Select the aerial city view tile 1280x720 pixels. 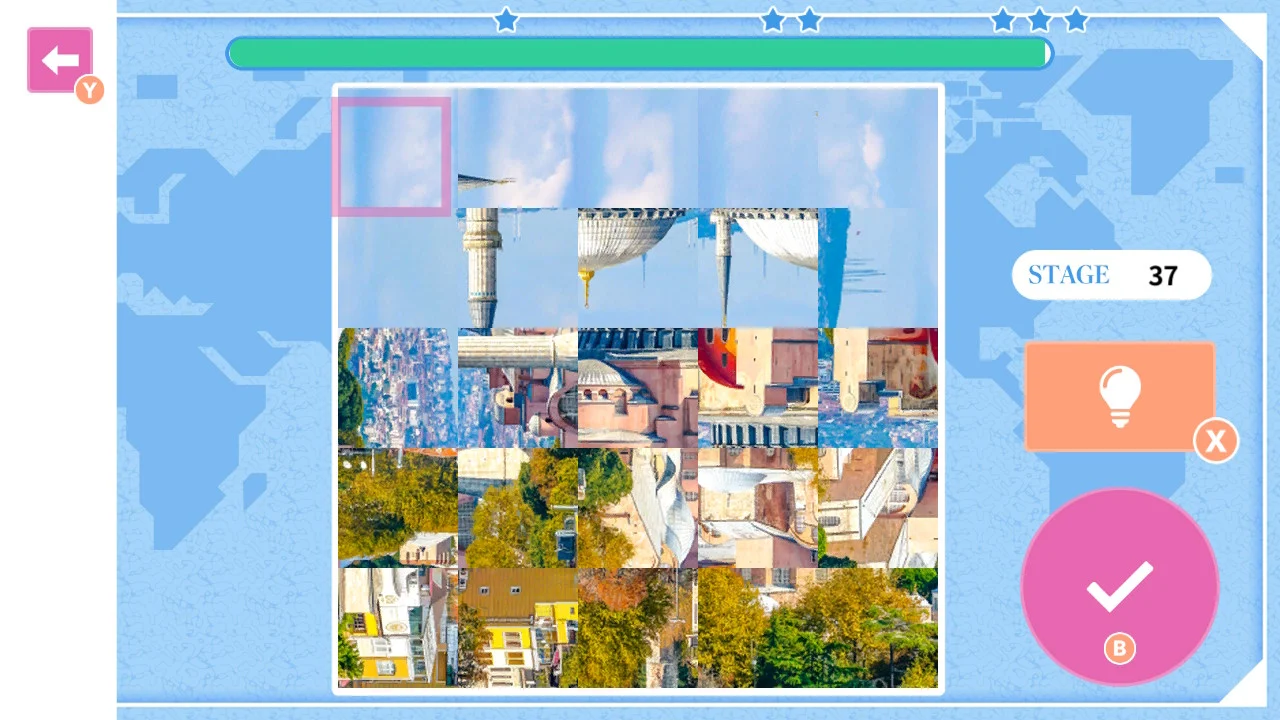pyautogui.click(x=397, y=388)
